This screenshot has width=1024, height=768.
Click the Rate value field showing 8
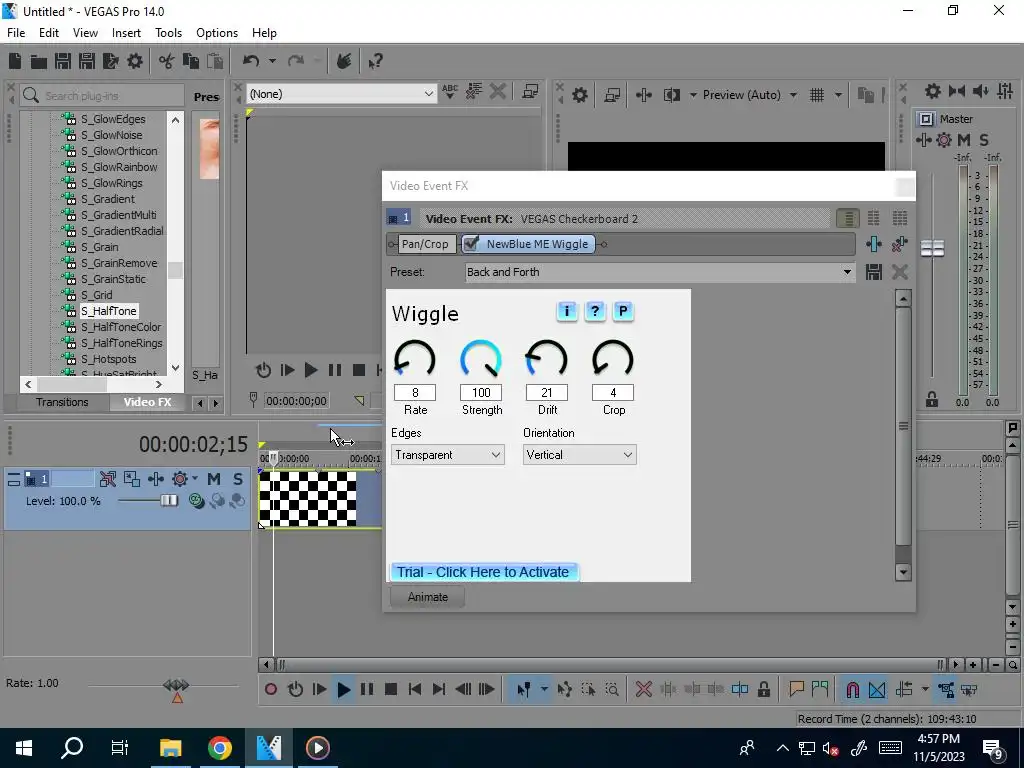[415, 392]
